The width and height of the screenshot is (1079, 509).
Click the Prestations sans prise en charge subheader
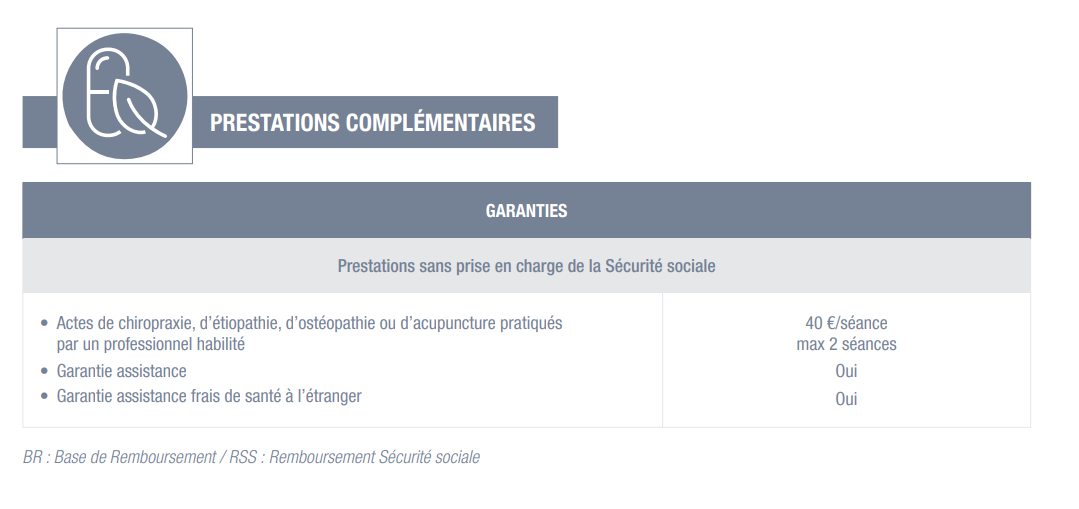[x=526, y=267]
